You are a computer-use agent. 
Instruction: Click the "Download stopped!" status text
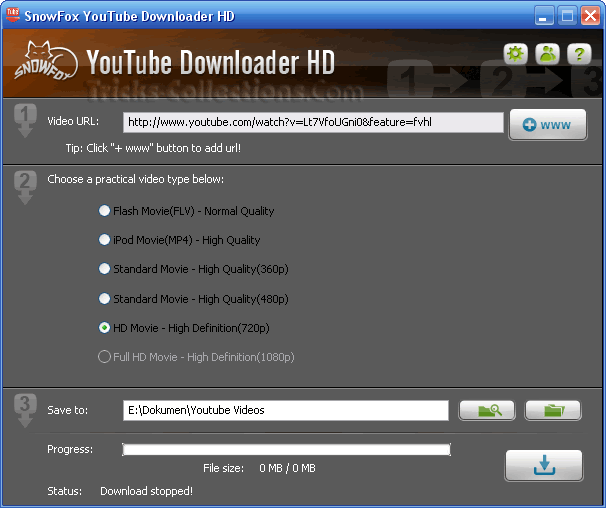click(146, 491)
